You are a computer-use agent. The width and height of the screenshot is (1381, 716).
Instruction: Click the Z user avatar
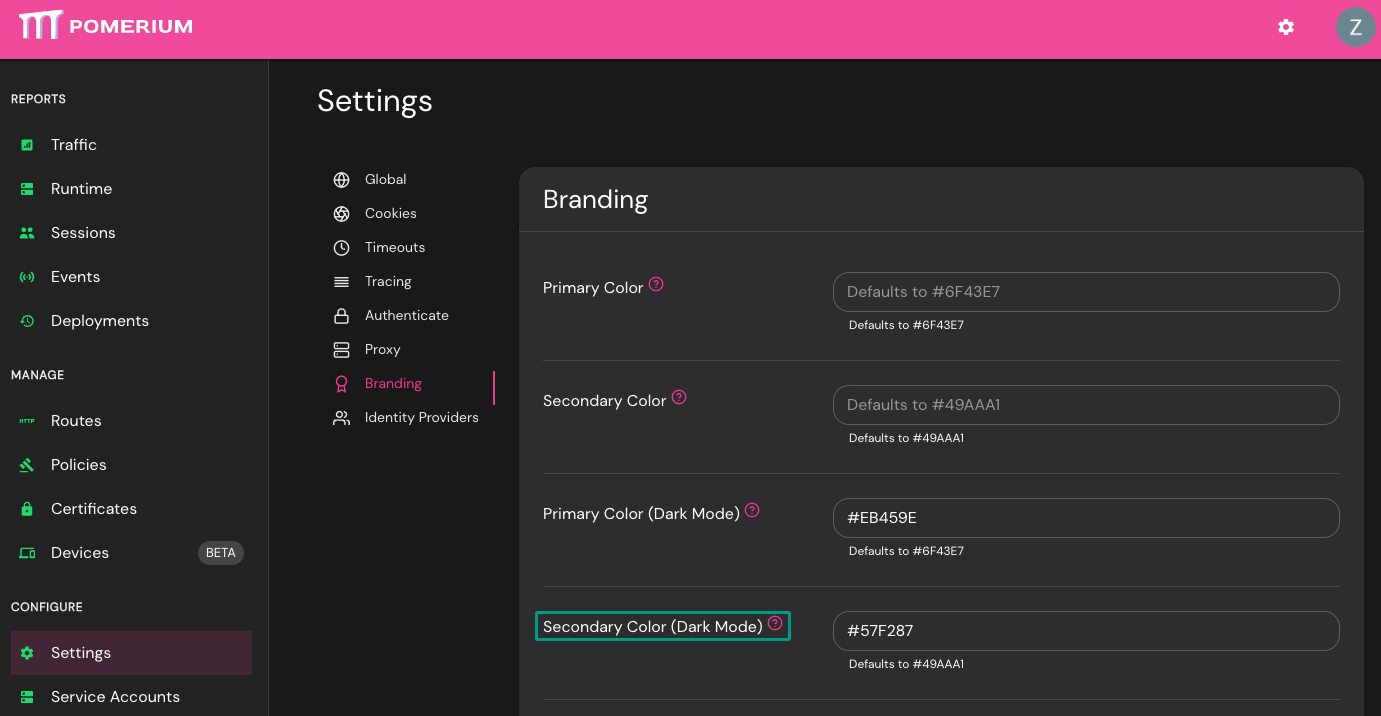pos(1356,27)
